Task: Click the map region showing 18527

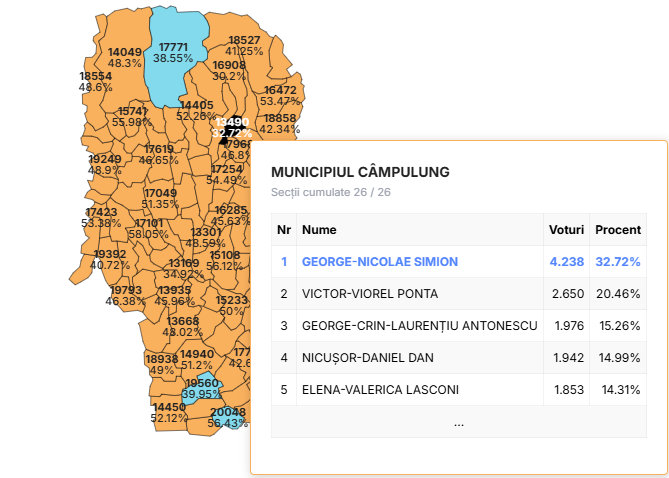Action: [243, 45]
